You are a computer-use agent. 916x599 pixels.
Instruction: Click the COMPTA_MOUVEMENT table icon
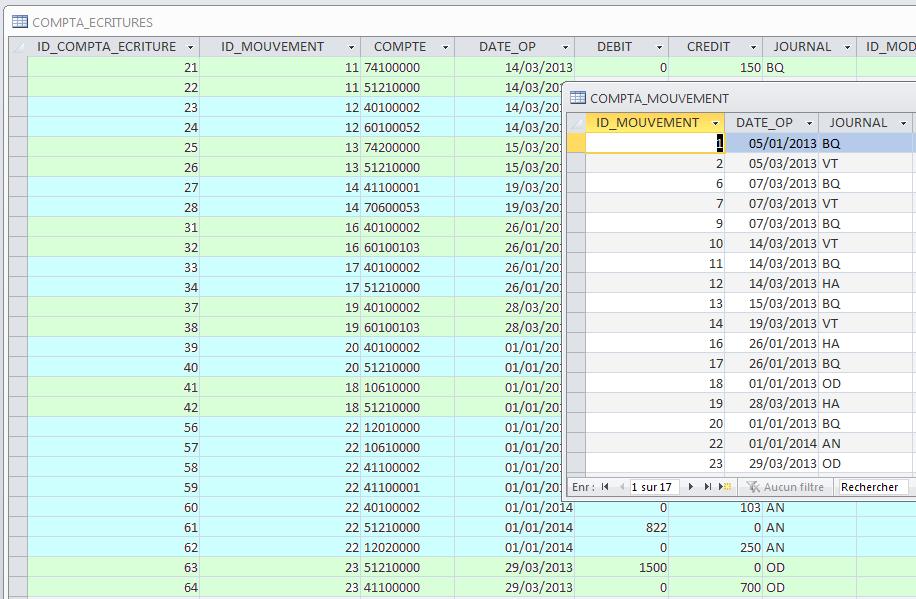click(578, 98)
